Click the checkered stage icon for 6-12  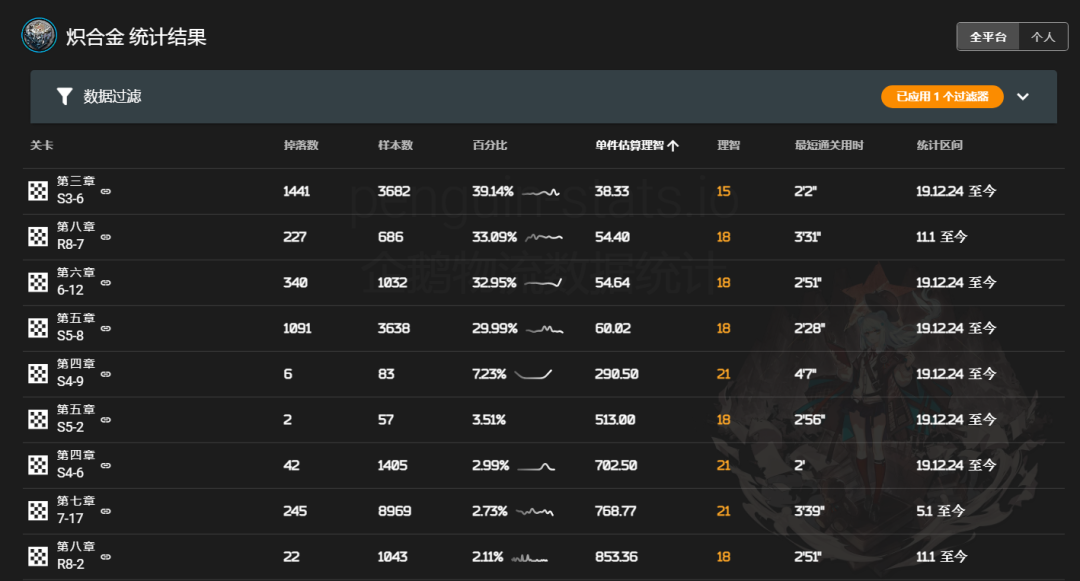[38, 283]
